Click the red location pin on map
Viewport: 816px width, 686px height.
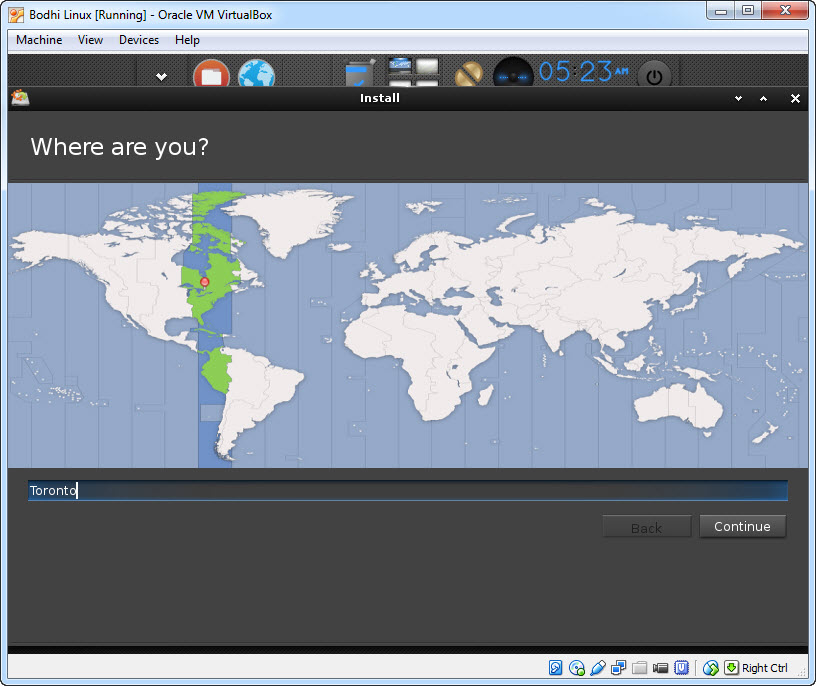tap(205, 282)
